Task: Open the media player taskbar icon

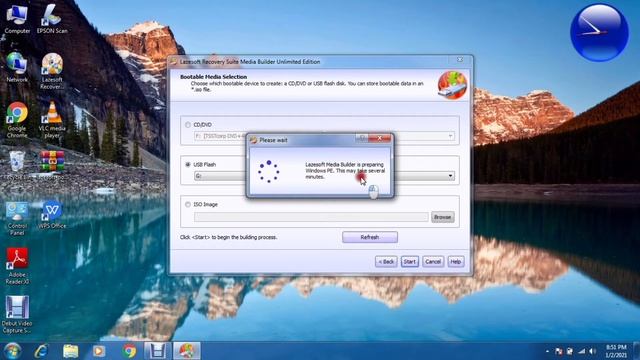Action: [x=99, y=351]
